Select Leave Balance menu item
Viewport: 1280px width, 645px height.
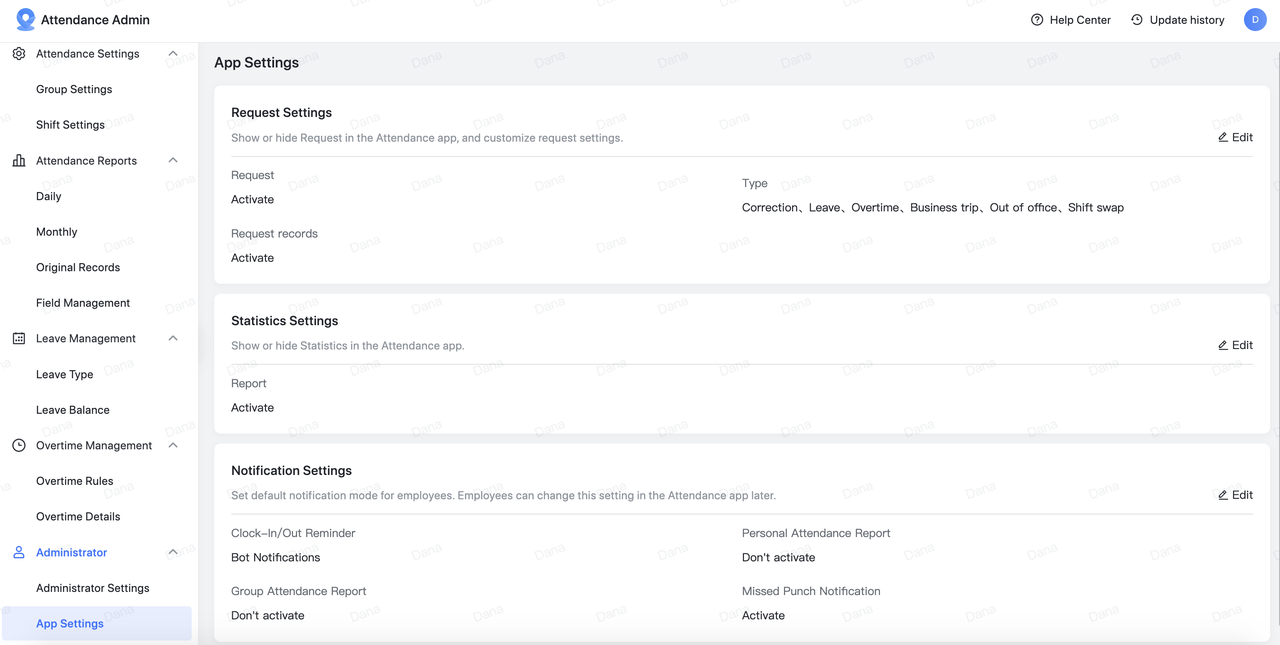point(73,410)
